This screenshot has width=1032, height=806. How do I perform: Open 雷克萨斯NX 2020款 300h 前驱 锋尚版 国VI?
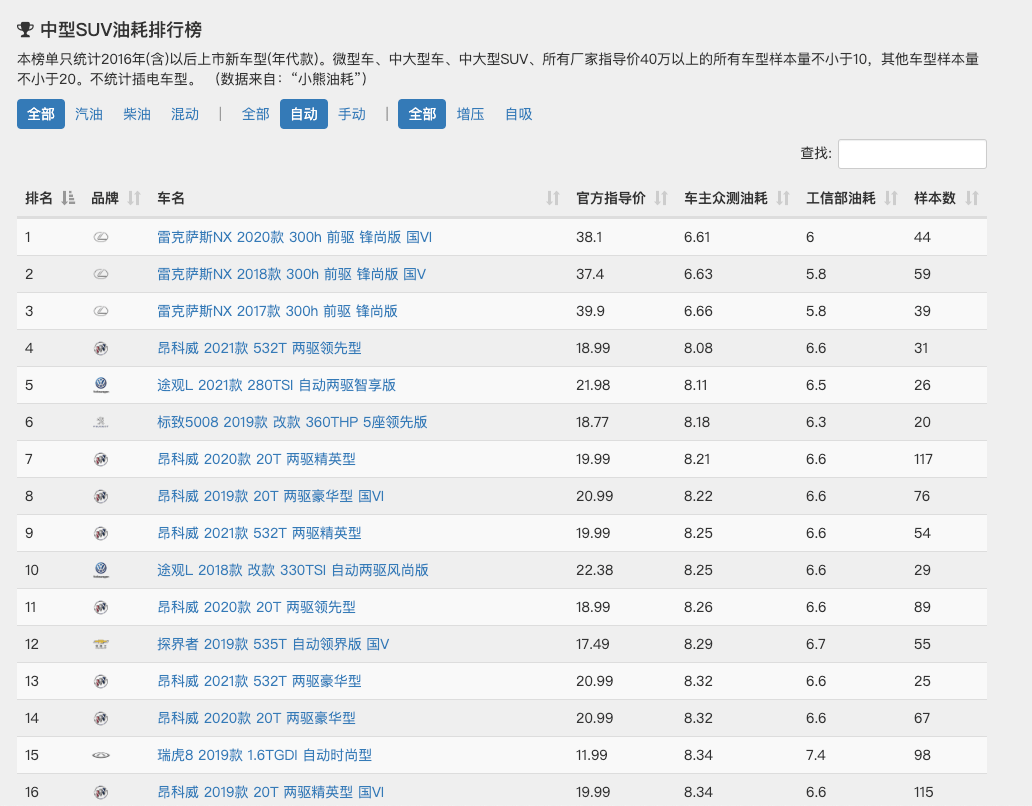294,237
